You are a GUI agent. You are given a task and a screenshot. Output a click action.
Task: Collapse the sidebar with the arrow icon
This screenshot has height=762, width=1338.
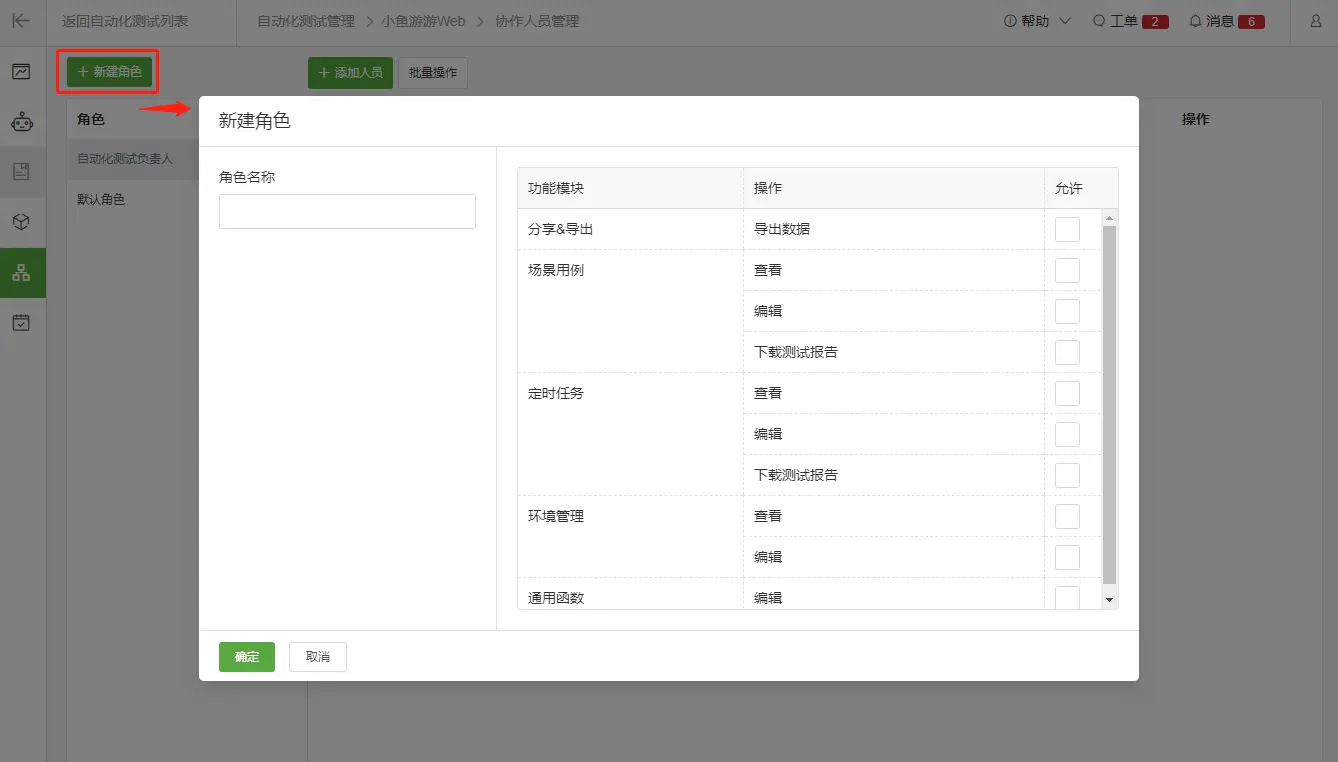pos(22,20)
